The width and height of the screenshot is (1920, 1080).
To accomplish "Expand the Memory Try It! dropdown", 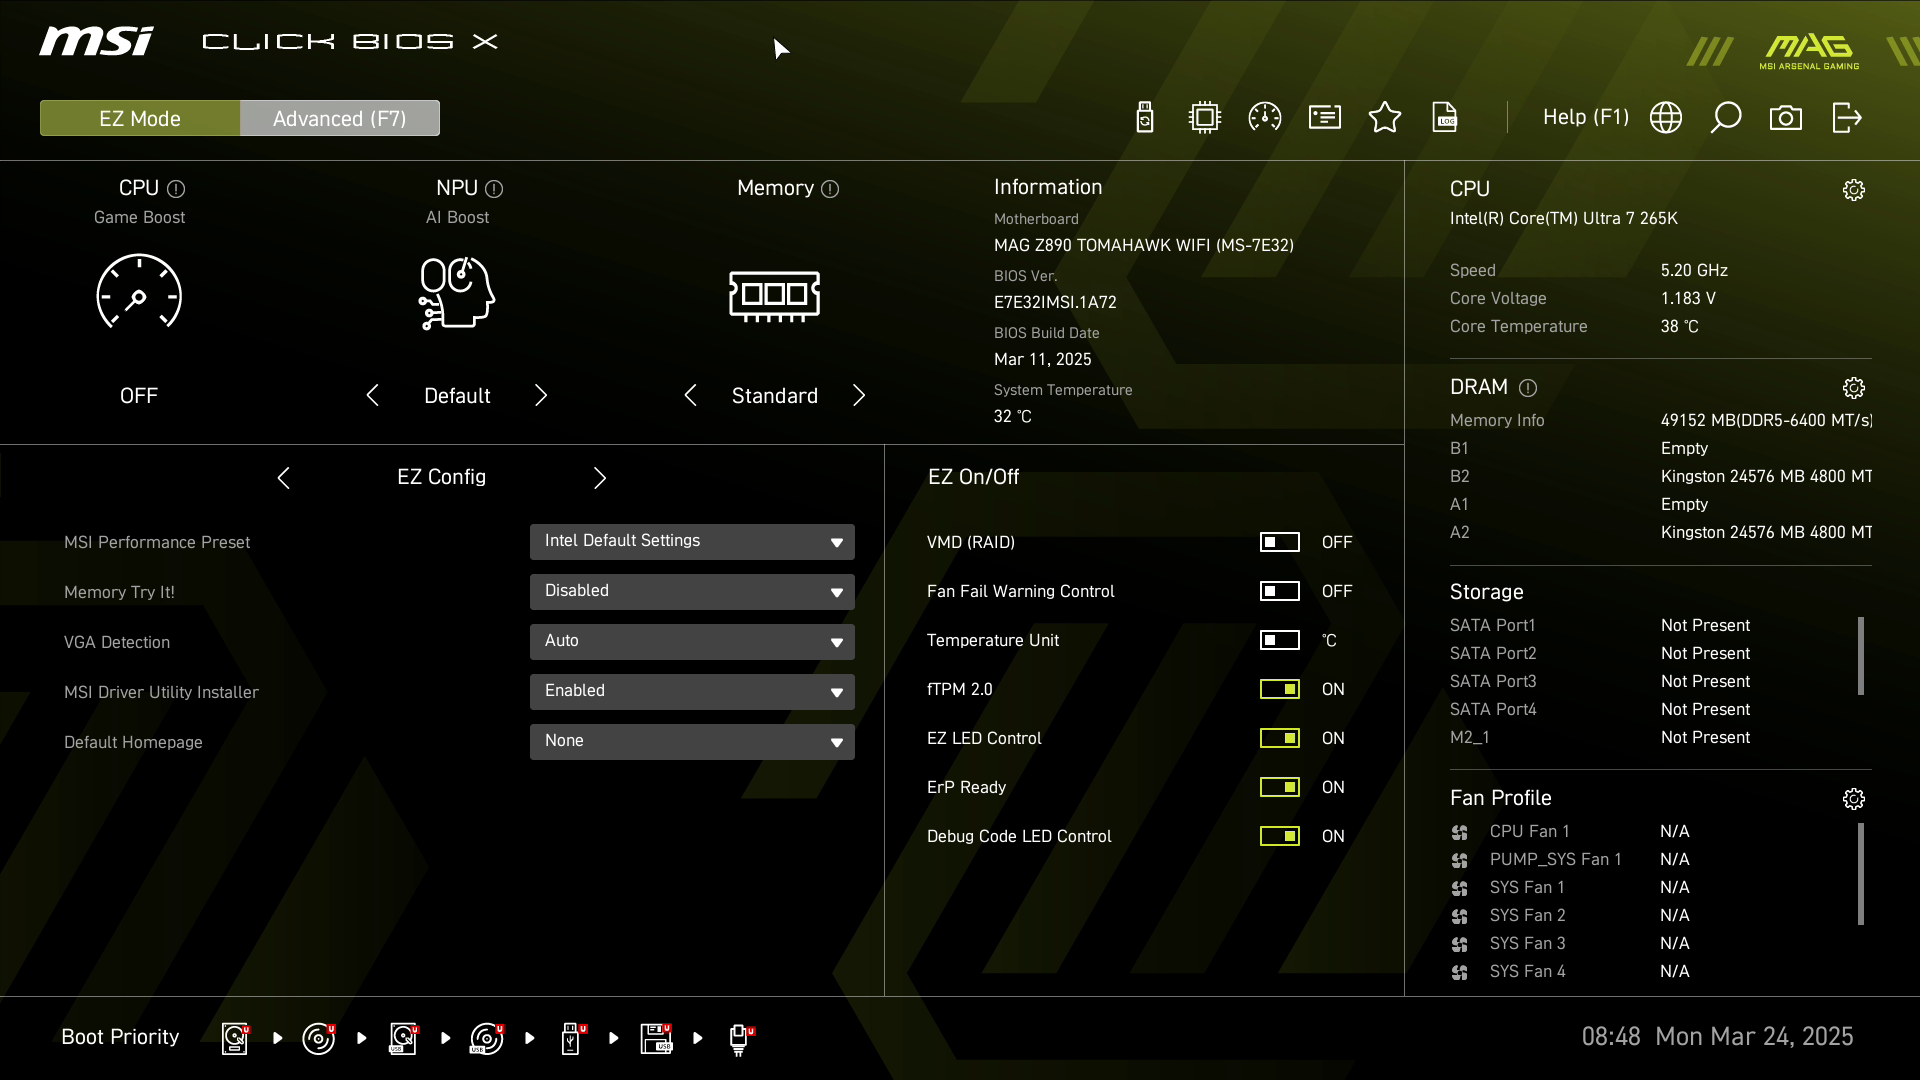I will 692,592.
